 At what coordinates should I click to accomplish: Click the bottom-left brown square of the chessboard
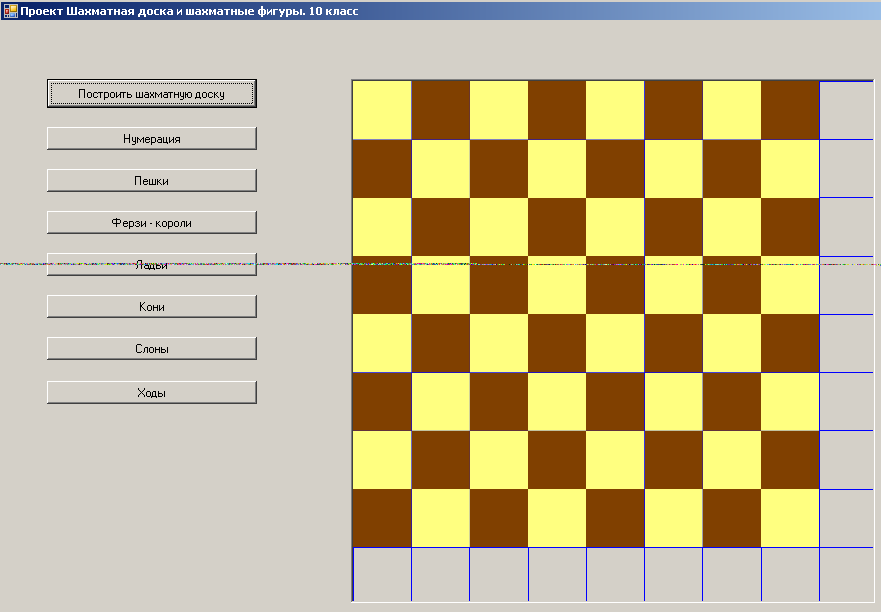[x=382, y=518]
